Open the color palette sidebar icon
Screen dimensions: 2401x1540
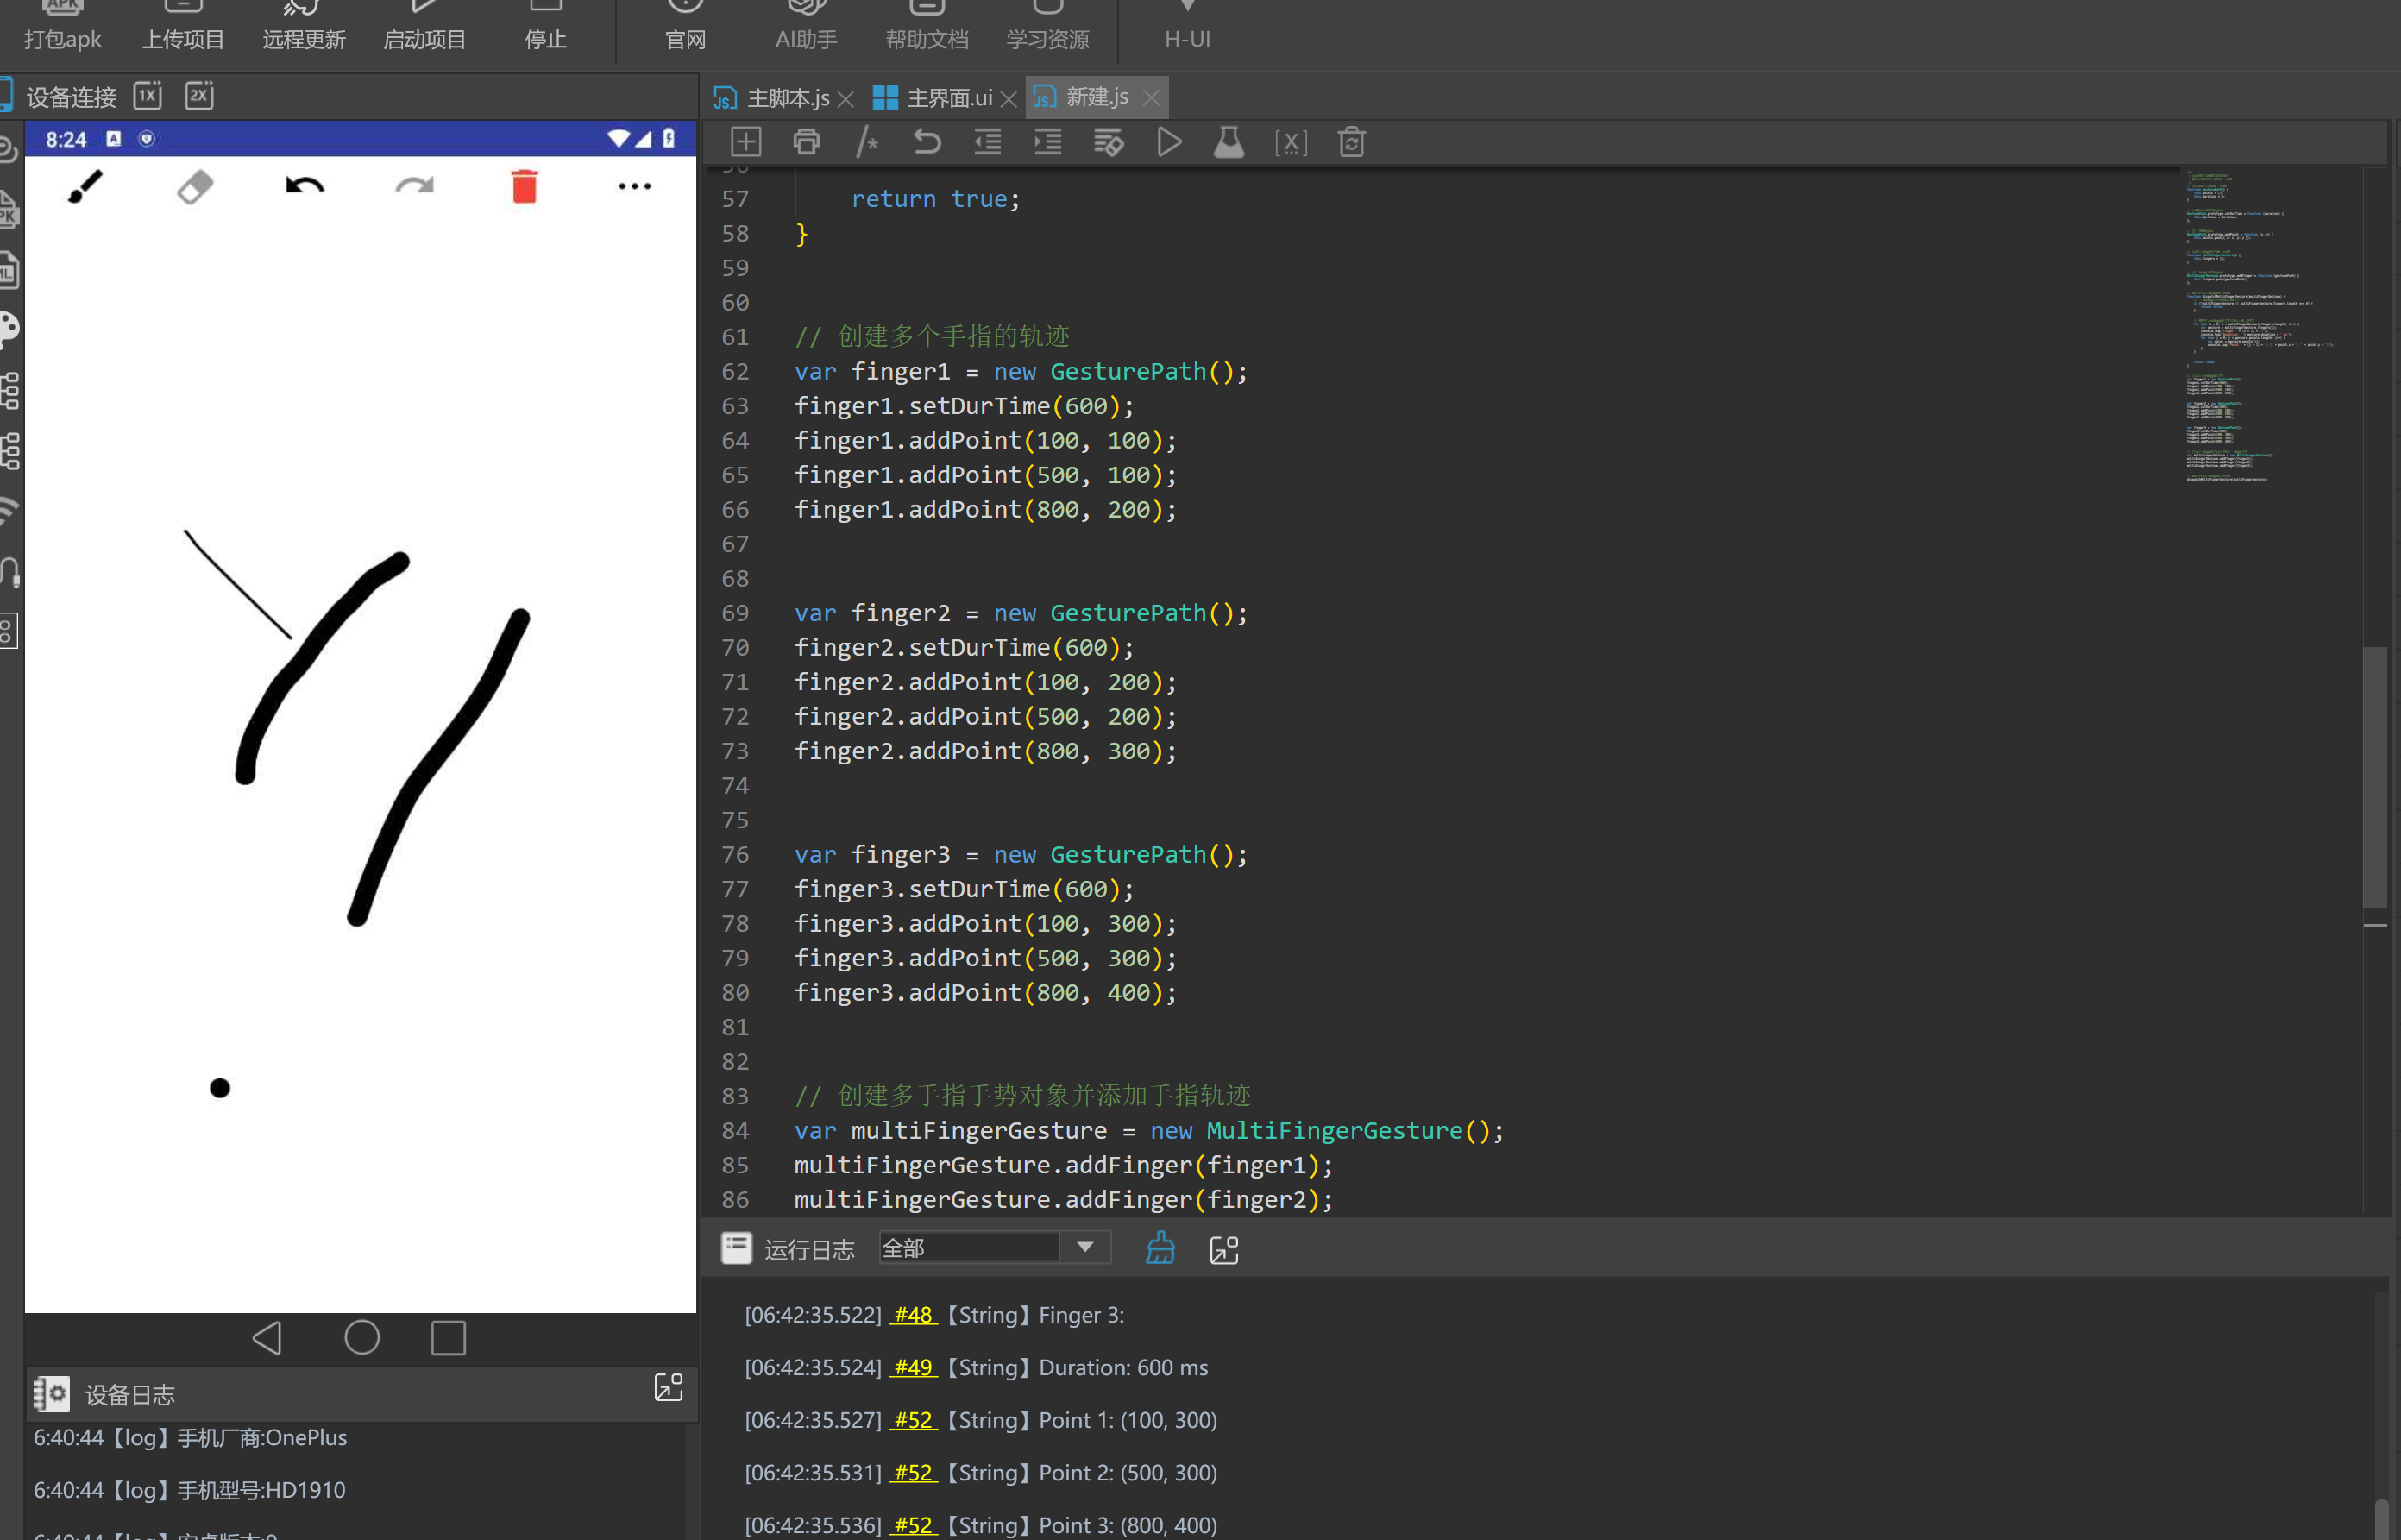pos(10,329)
